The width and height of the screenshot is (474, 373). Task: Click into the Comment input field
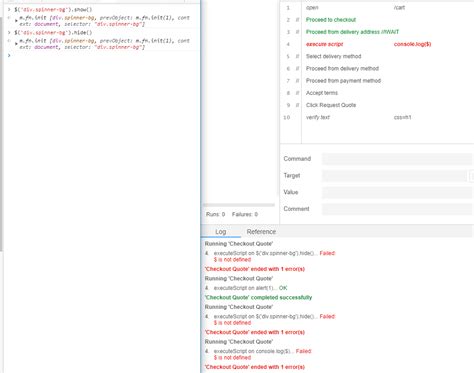397,209
